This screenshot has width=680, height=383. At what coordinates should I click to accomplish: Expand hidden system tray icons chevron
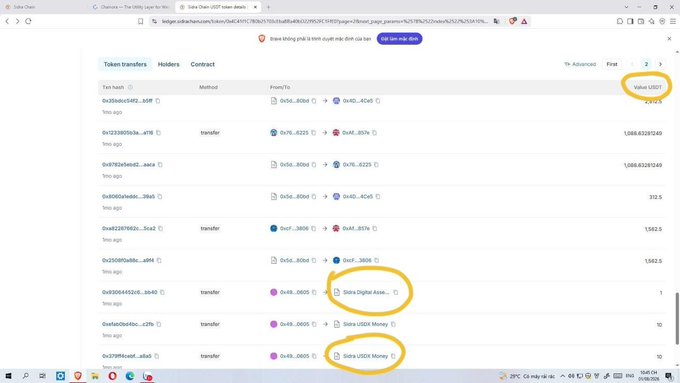tap(562, 376)
